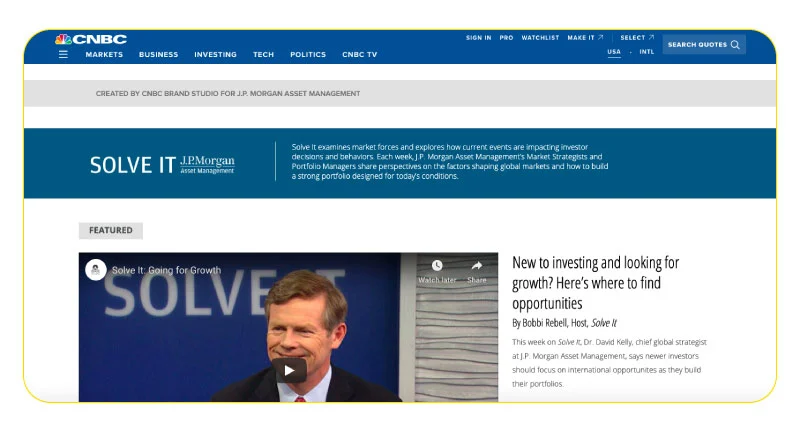Image resolution: width=800 pixels, height=431 pixels.
Task: Click the video title 'Solve It: Going for Growth'
Action: [x=166, y=270]
